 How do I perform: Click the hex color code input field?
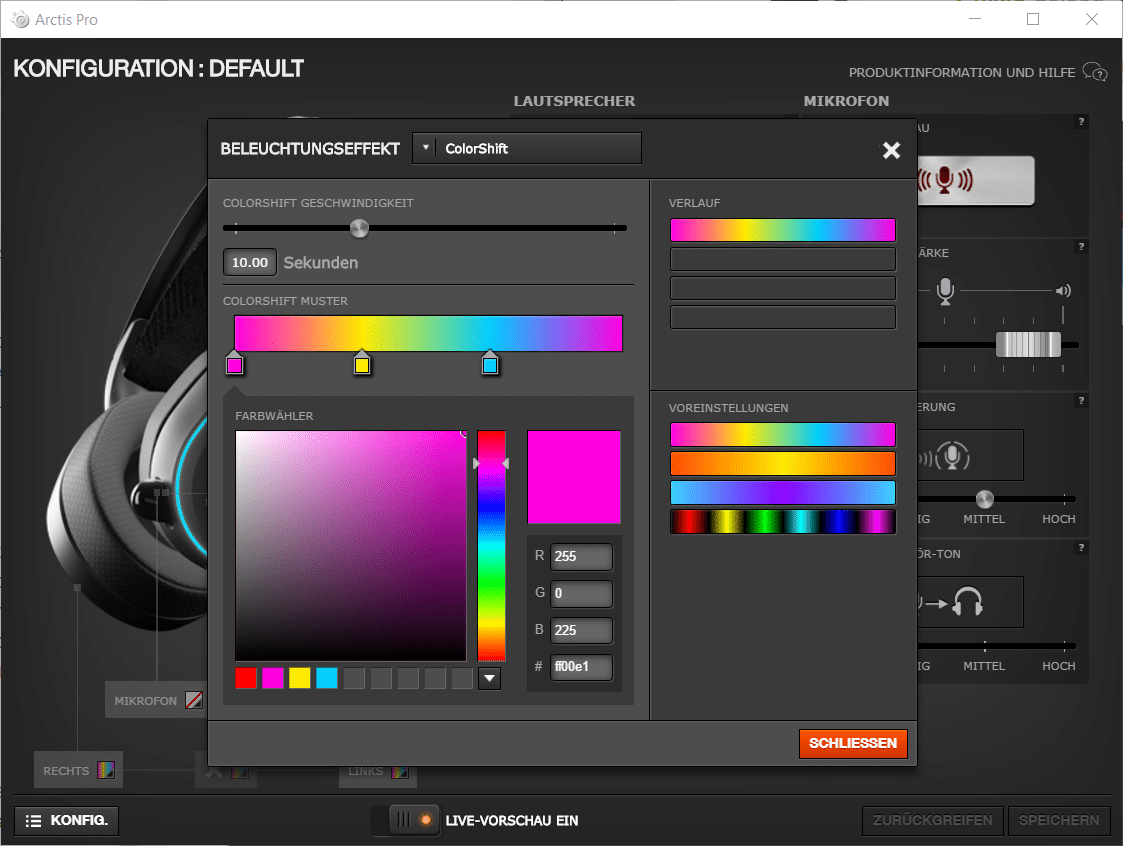[580, 668]
